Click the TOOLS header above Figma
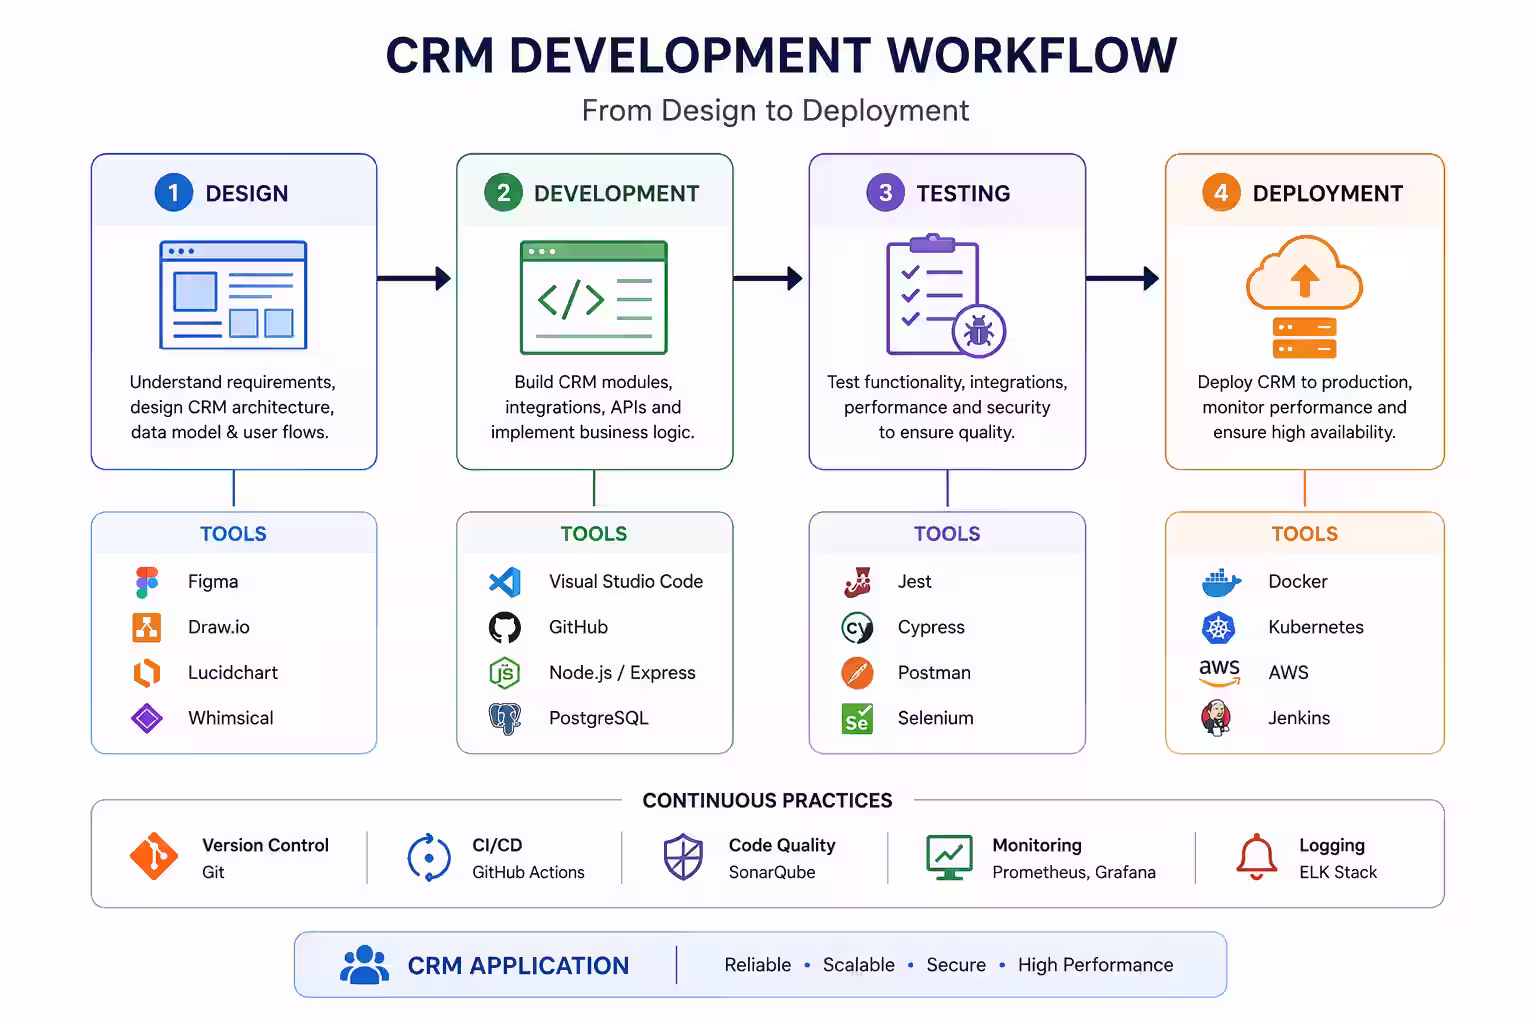Viewport: 1536px width, 1024px height. (x=233, y=534)
